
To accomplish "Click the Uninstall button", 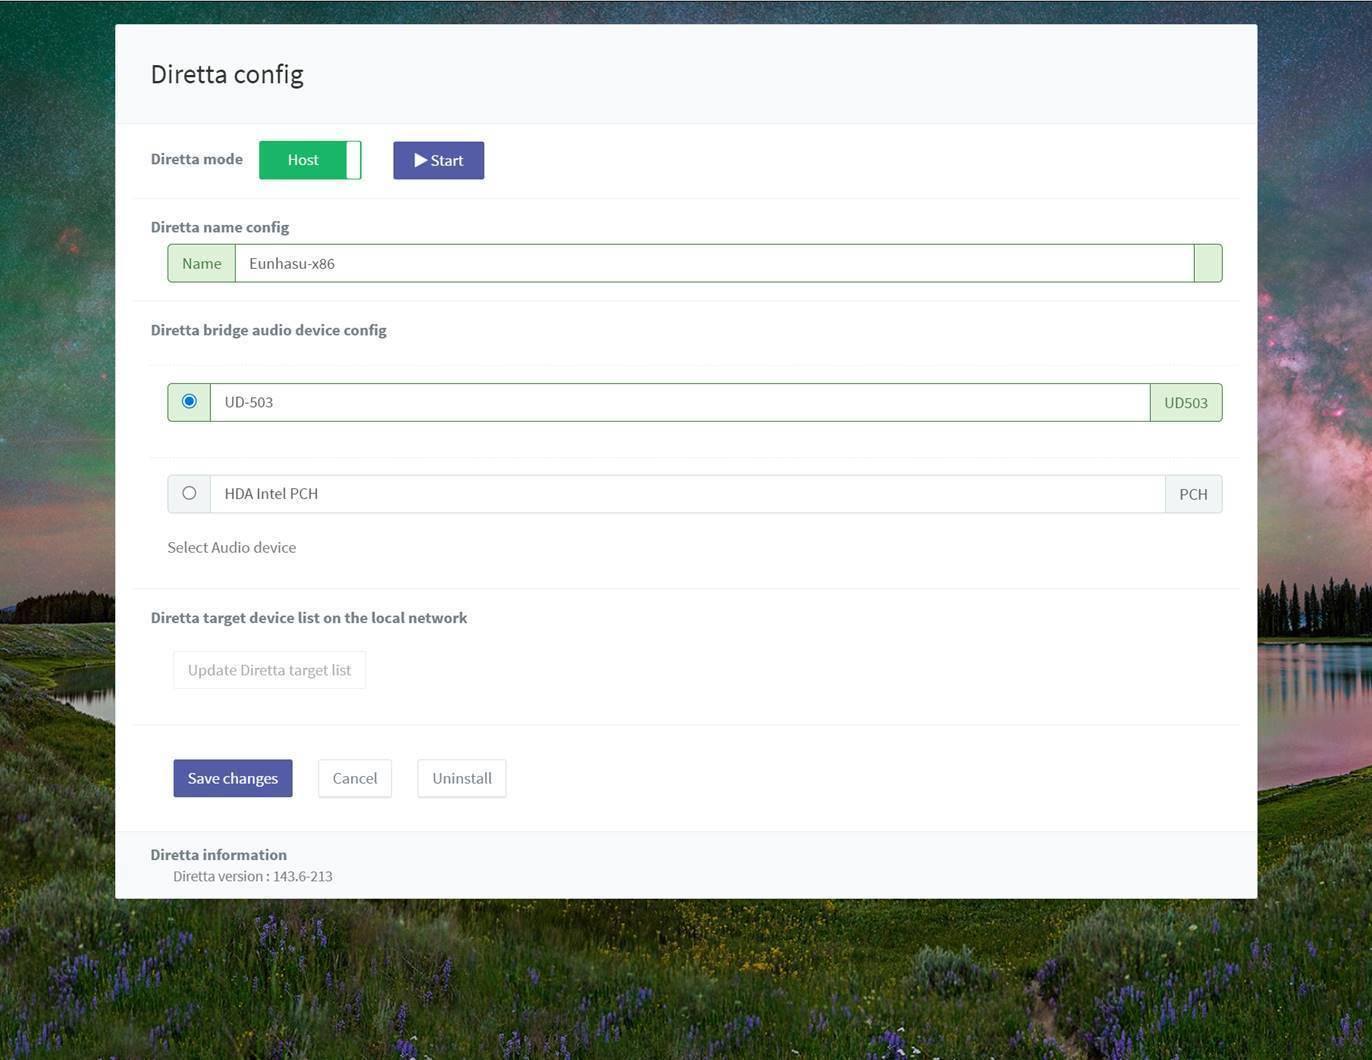I will click(x=461, y=778).
